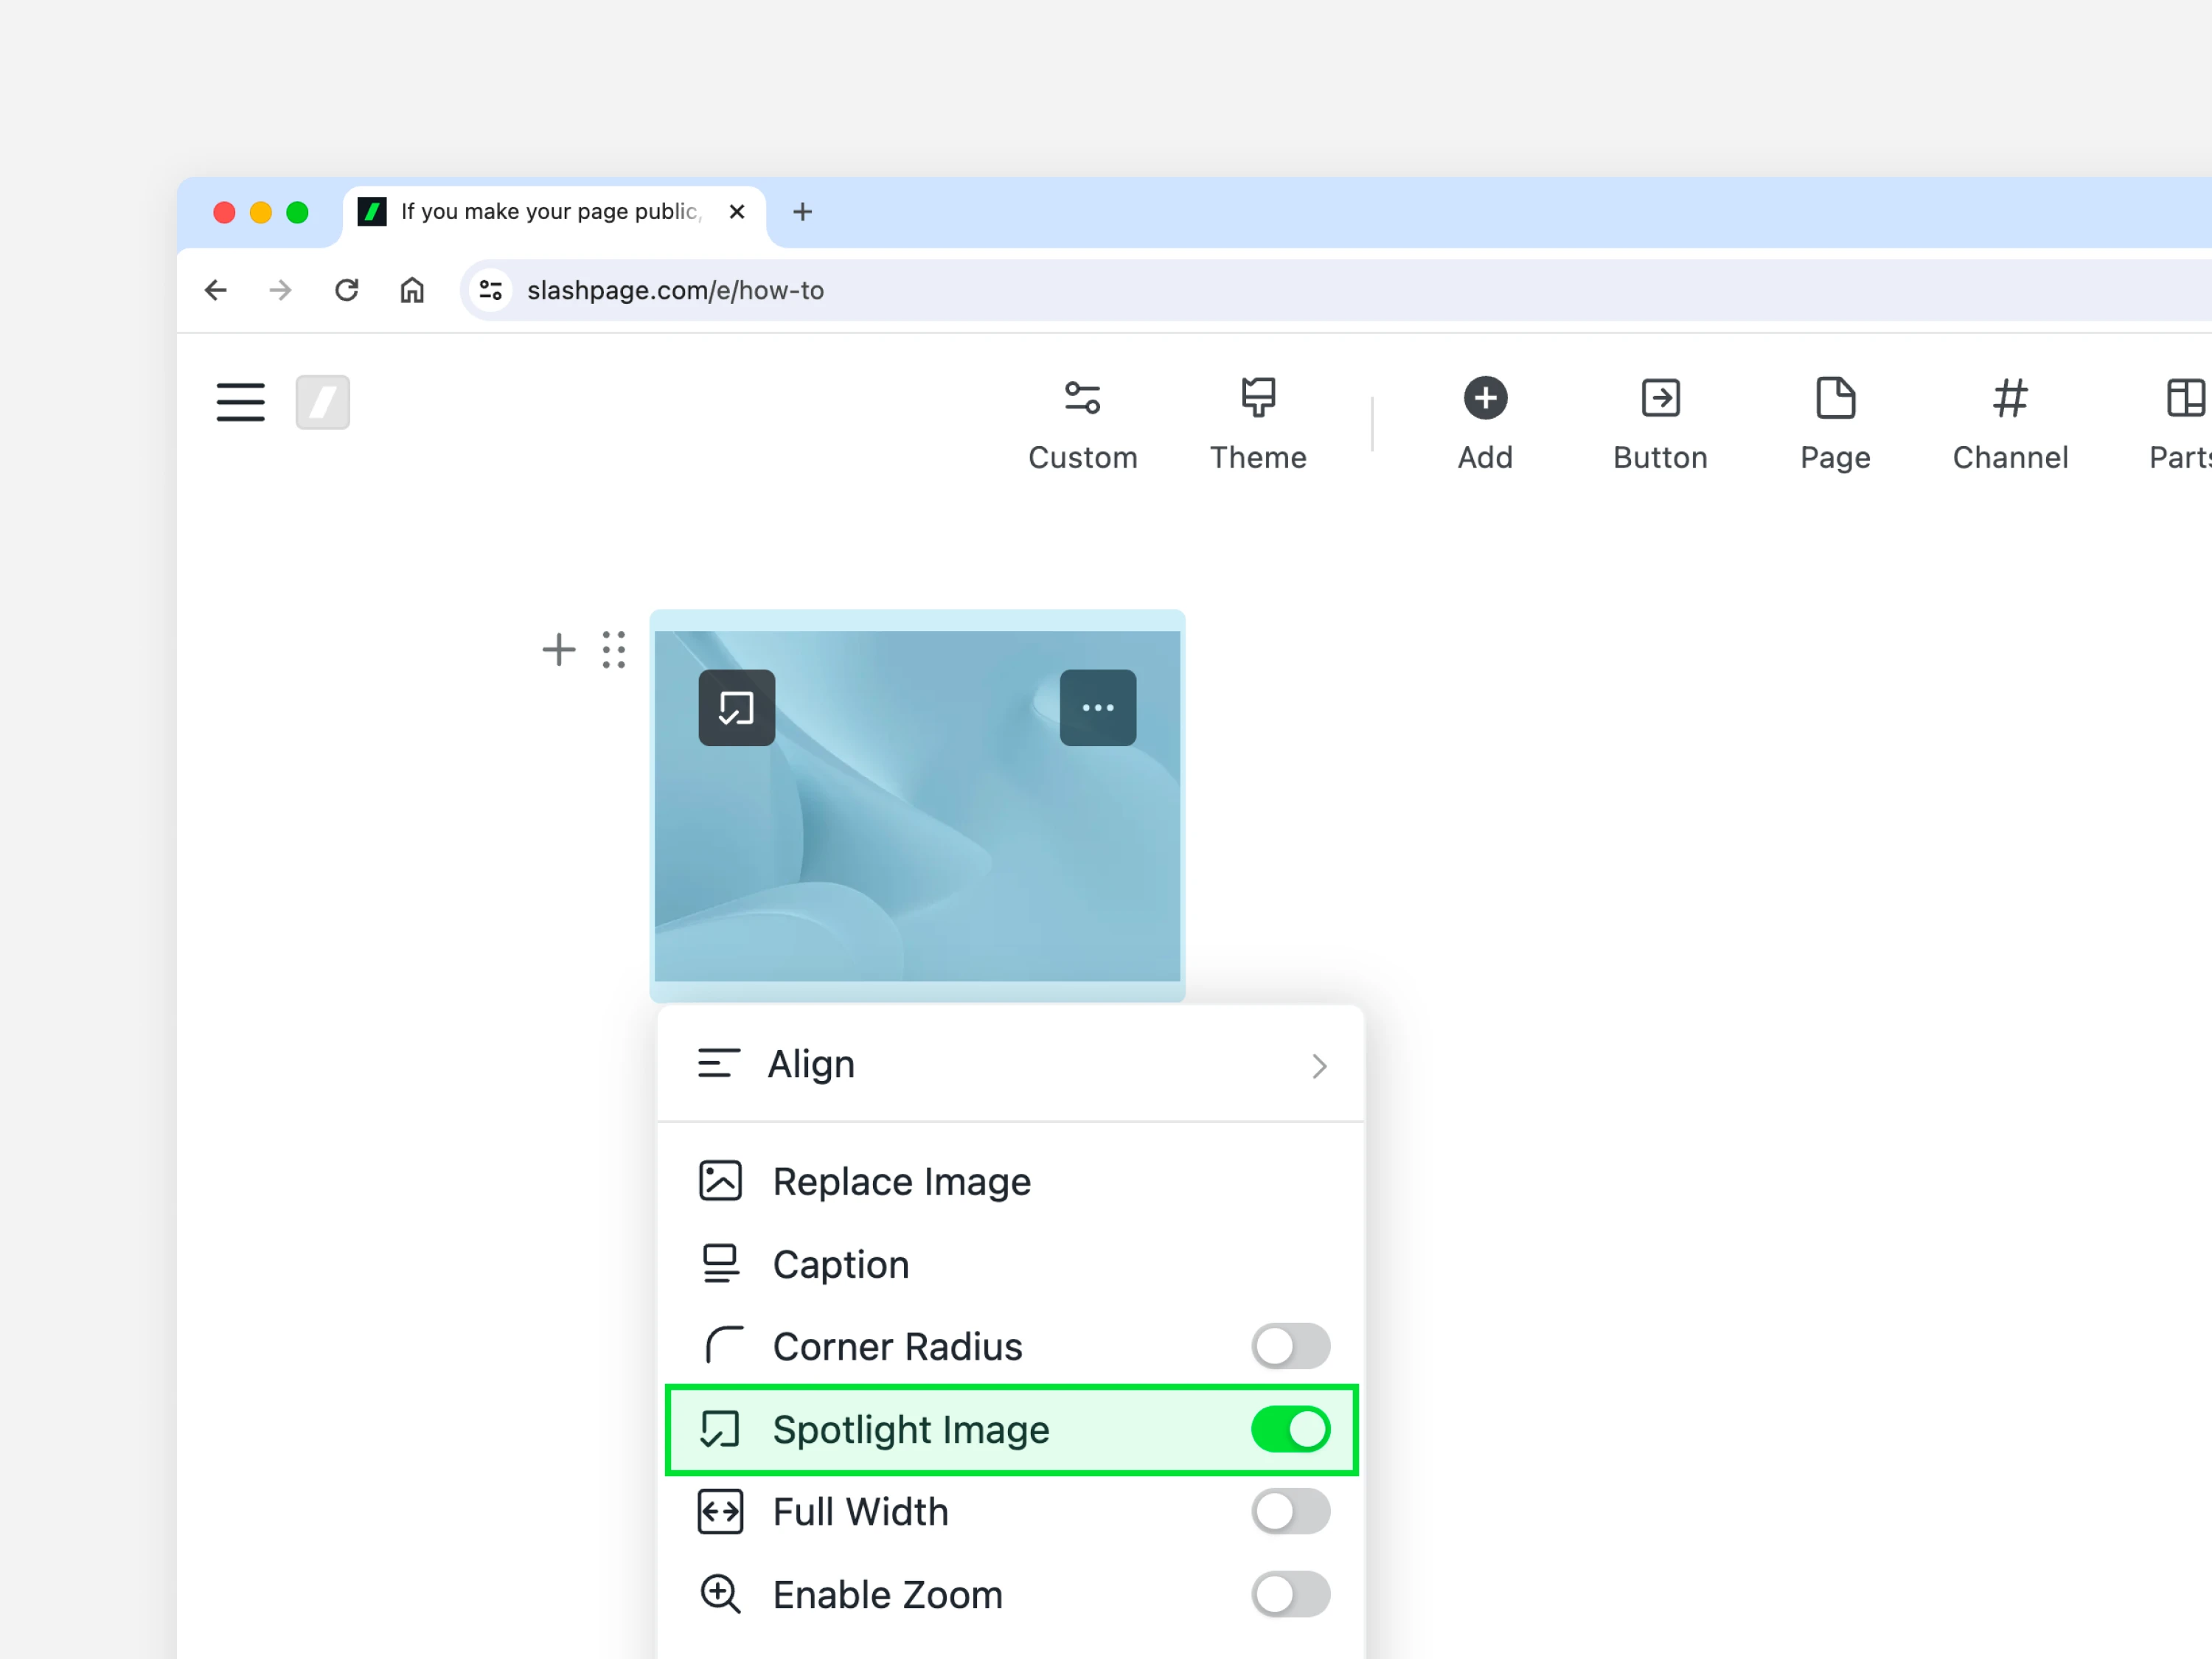Open the image more options button

(x=1098, y=708)
